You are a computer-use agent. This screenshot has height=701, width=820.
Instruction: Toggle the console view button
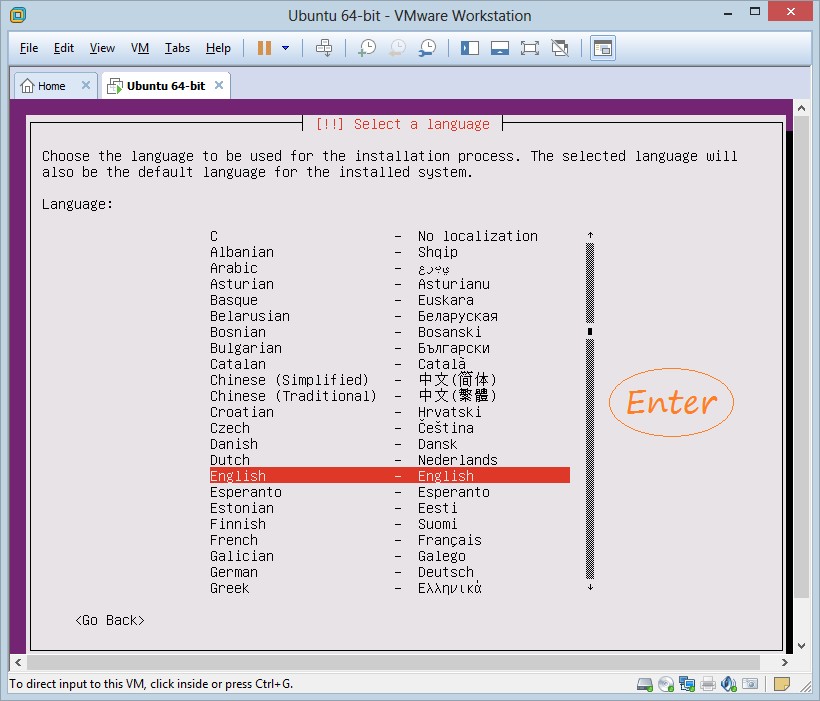[x=602, y=48]
